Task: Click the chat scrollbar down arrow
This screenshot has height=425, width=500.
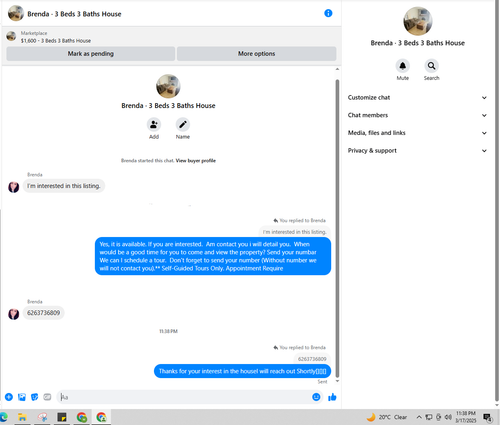Action: 337,381
